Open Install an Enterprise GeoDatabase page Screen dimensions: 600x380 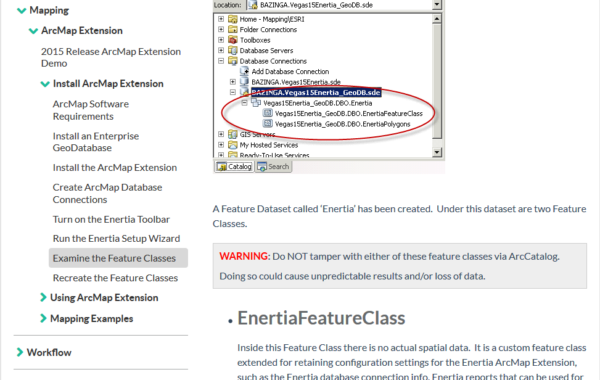coord(96,142)
